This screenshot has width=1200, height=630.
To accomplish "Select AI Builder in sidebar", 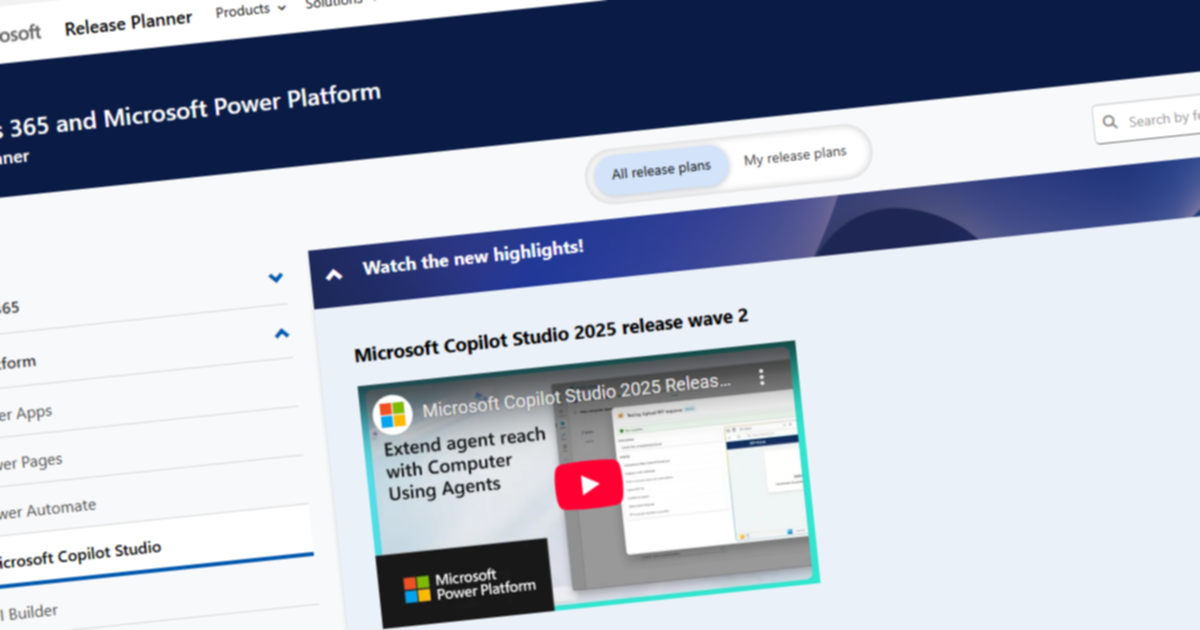I will tap(30, 612).
